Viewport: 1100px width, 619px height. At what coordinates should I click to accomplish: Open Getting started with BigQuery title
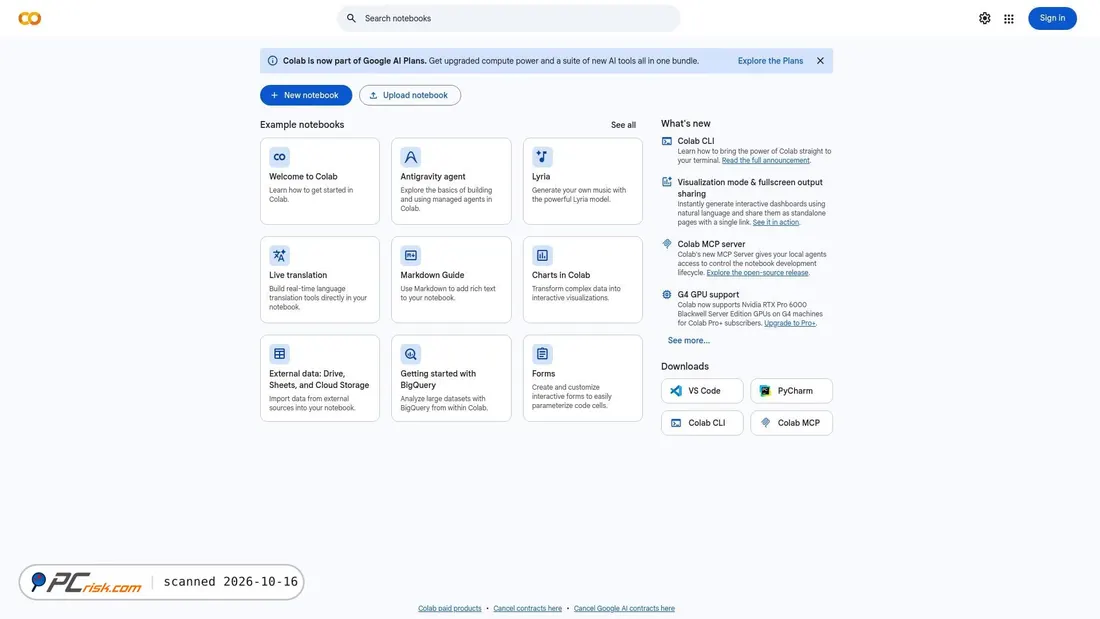[x=438, y=380]
